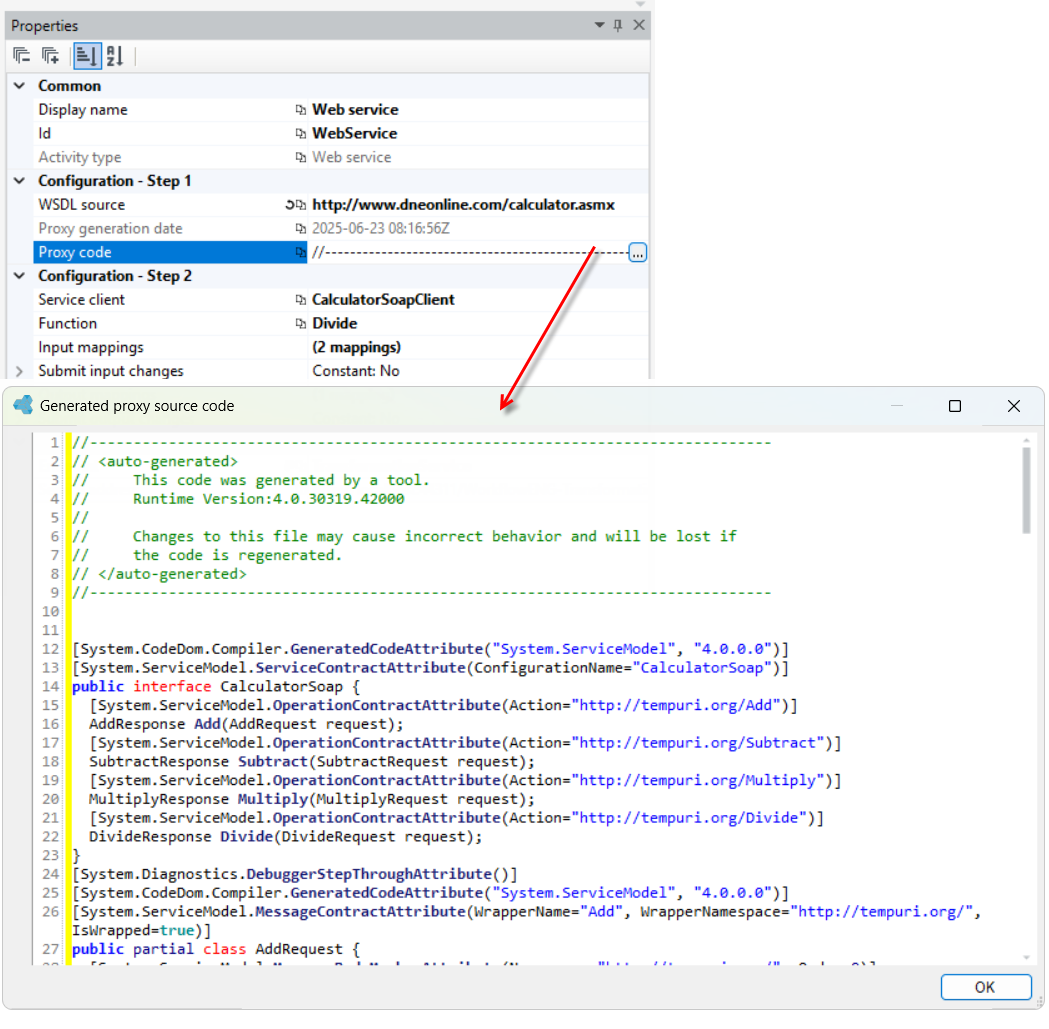Edit the Display name value 'Web service'
This screenshot has width=1049, height=1029.
(x=355, y=110)
